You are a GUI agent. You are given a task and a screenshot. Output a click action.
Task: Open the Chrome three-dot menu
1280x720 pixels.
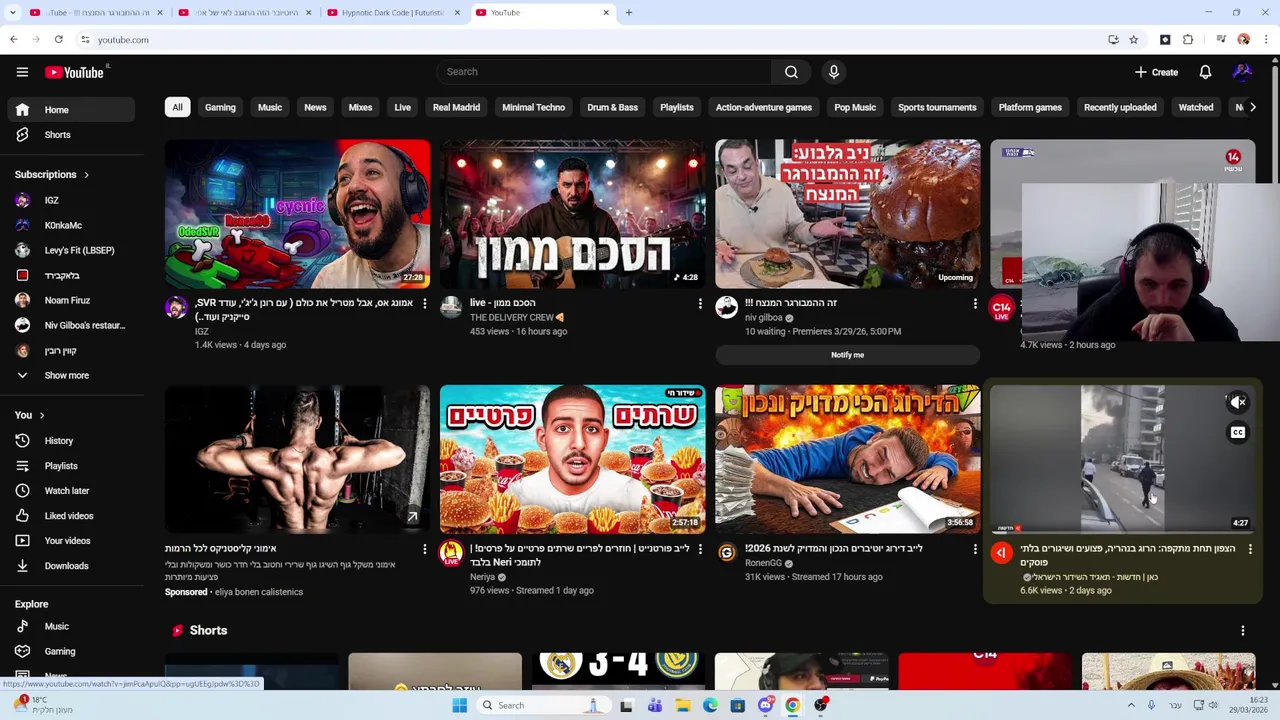tap(1266, 40)
